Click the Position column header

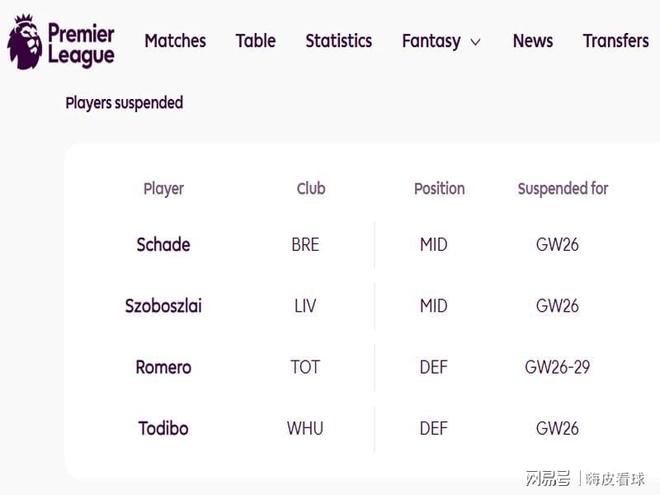(x=439, y=188)
